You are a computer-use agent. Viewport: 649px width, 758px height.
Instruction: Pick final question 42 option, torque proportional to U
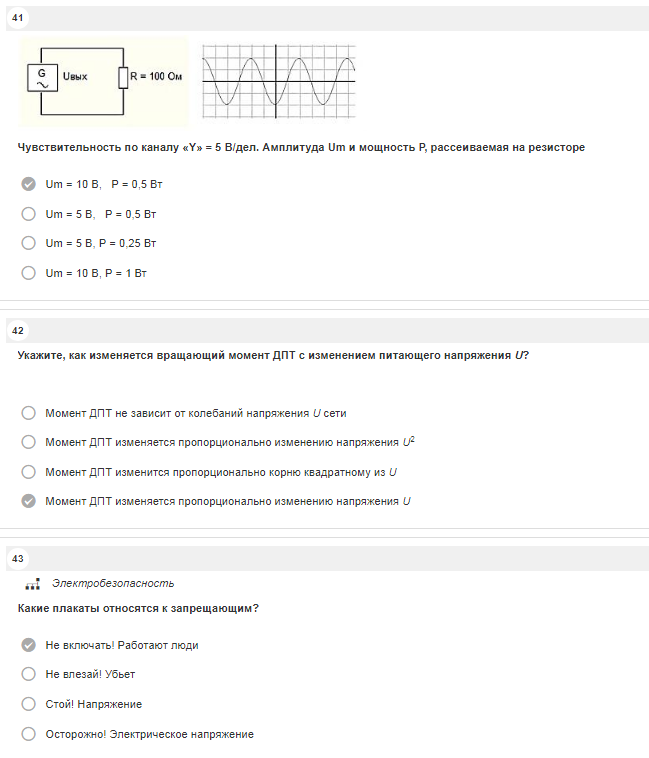pyautogui.click(x=29, y=501)
